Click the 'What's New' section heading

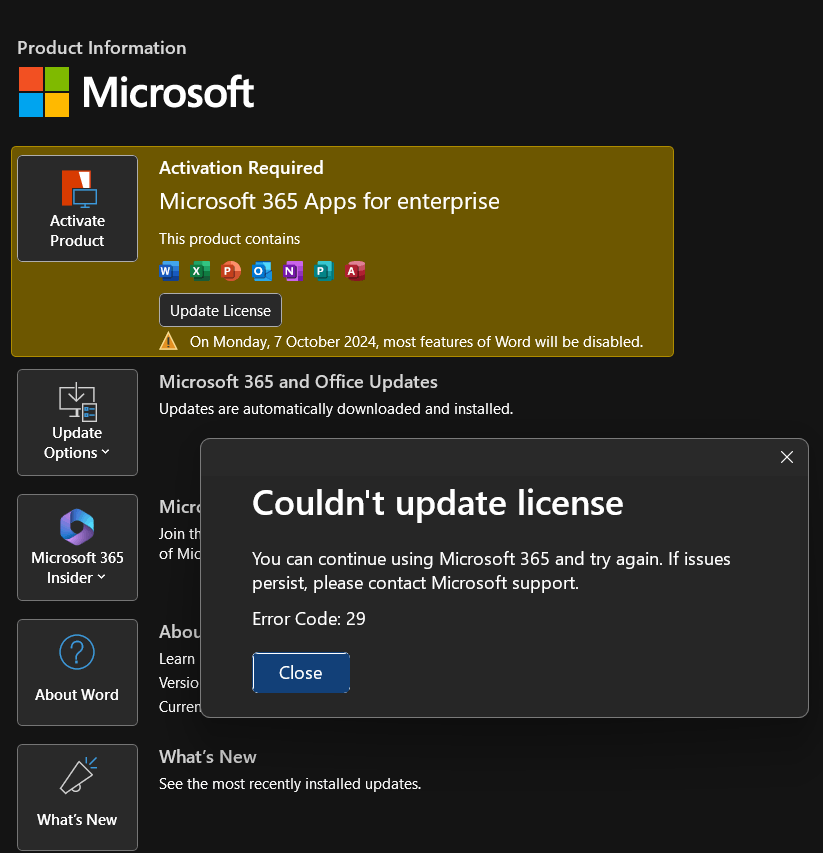click(207, 757)
